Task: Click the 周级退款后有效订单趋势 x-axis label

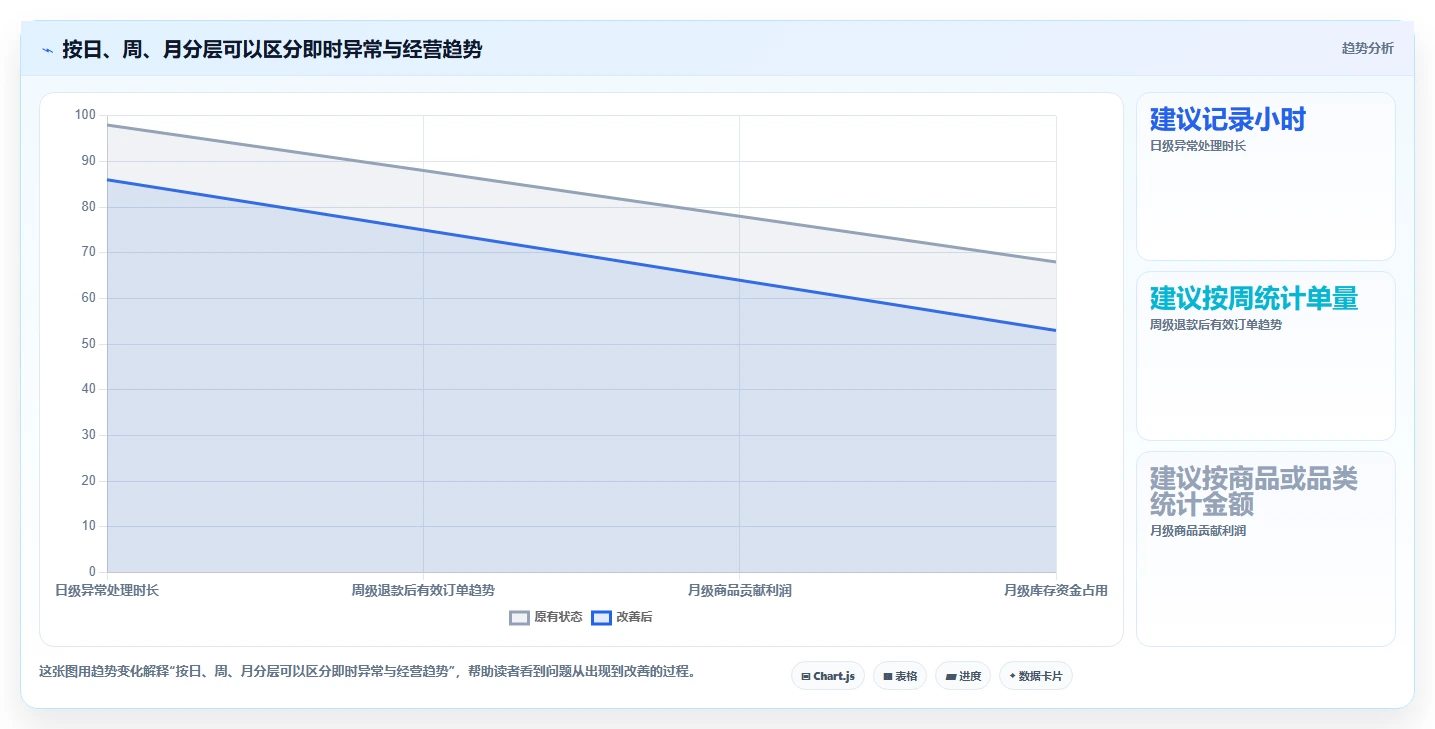Action: pyautogui.click(x=423, y=591)
